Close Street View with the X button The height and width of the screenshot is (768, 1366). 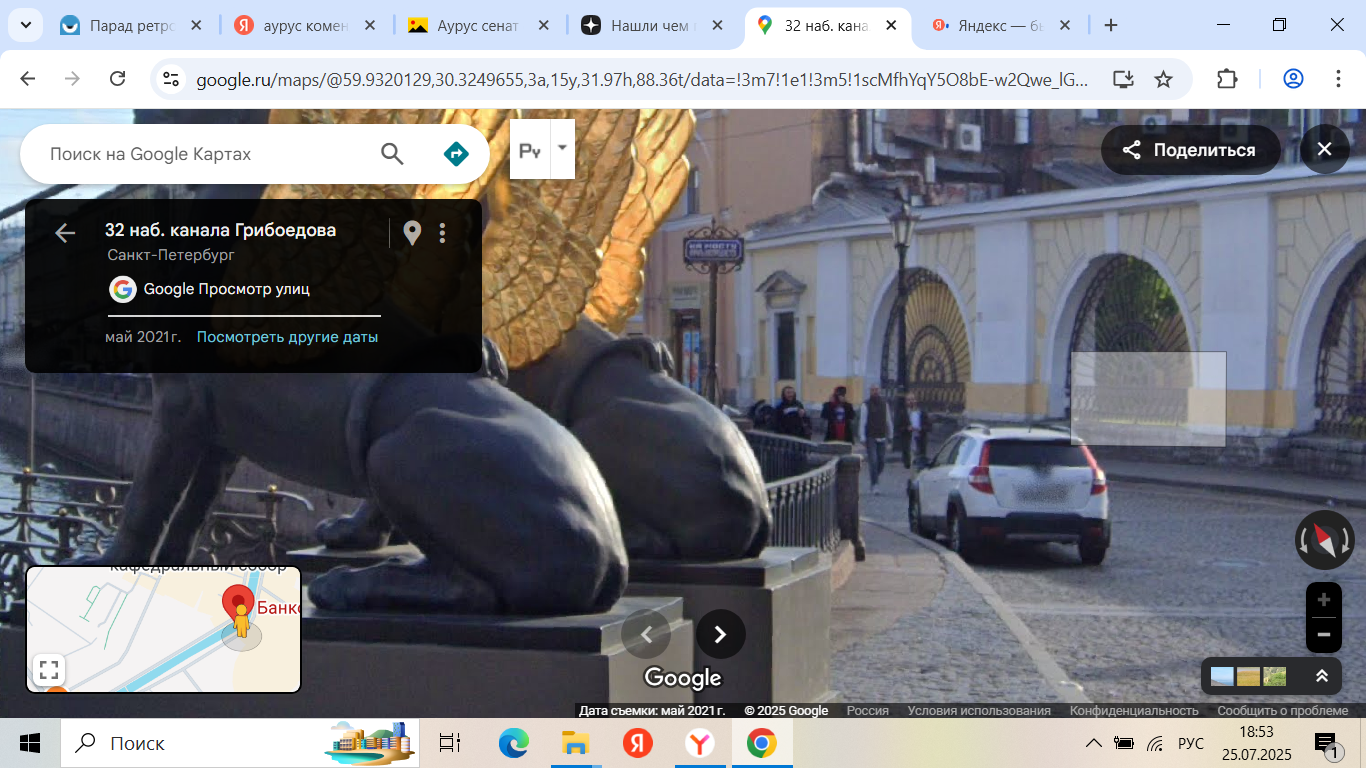pos(1324,150)
